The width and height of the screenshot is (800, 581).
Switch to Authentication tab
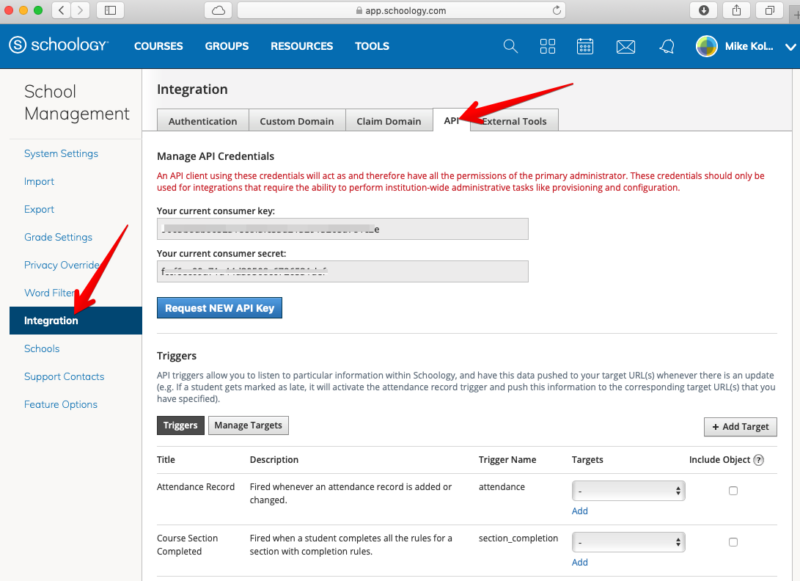[203, 121]
